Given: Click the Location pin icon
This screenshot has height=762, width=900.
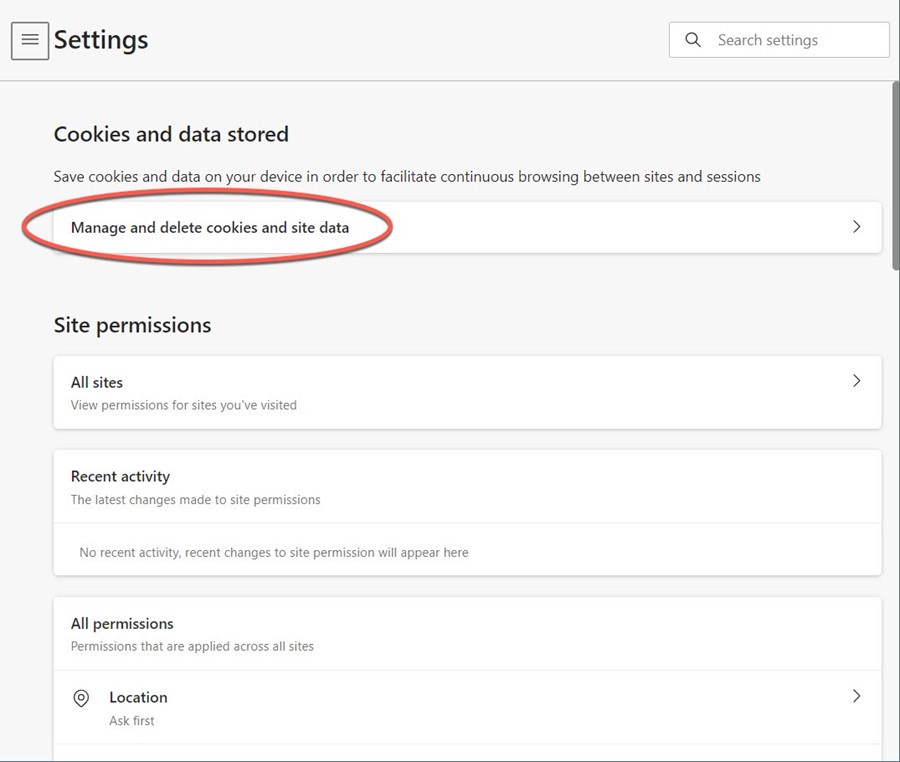Looking at the screenshot, I should [x=81, y=698].
